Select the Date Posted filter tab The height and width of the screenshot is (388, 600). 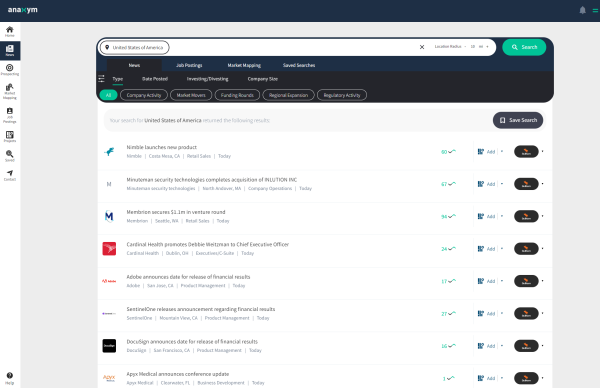155,79
